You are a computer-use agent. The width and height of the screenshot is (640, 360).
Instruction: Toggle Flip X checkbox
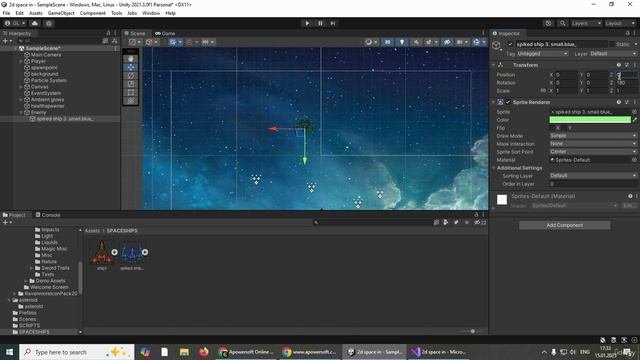[552, 128]
